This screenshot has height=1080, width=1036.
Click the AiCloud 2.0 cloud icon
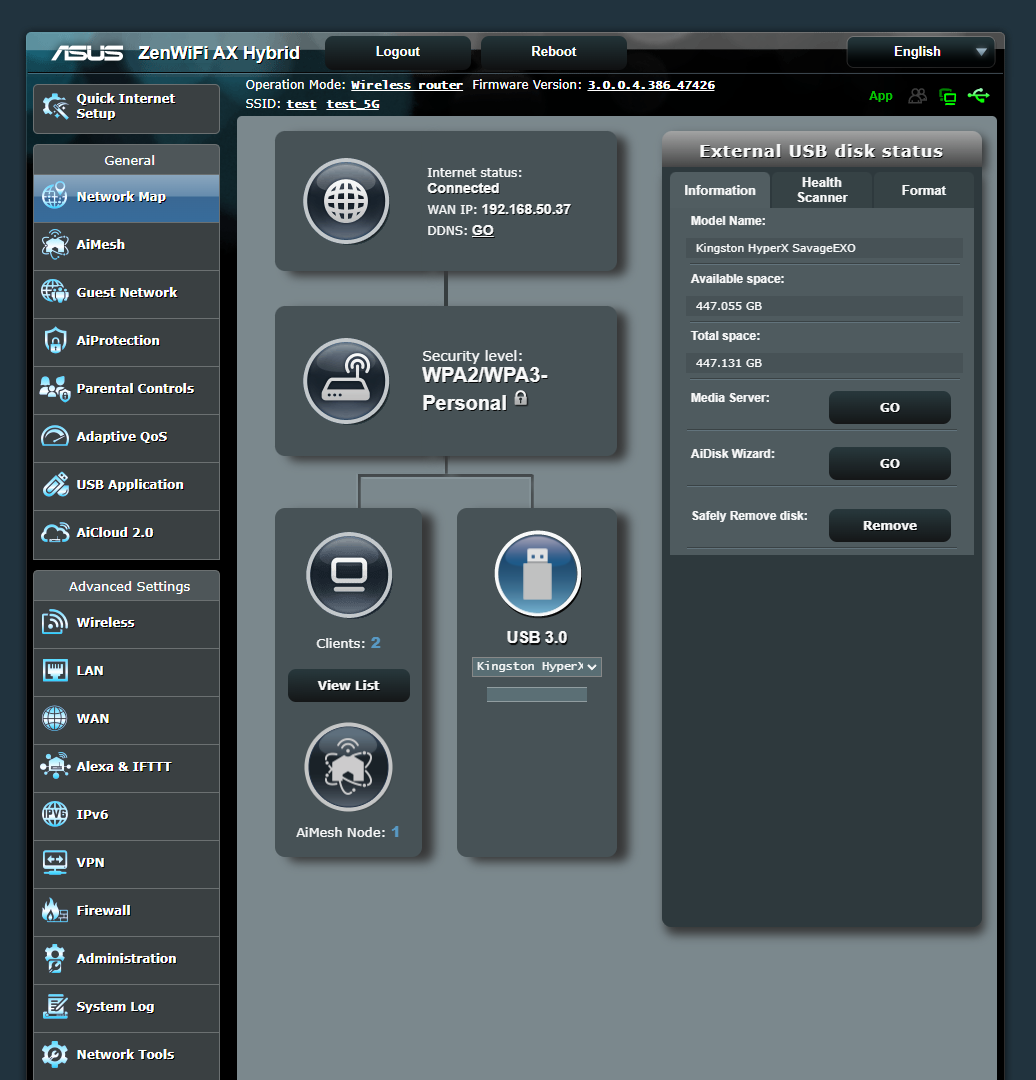coord(55,533)
